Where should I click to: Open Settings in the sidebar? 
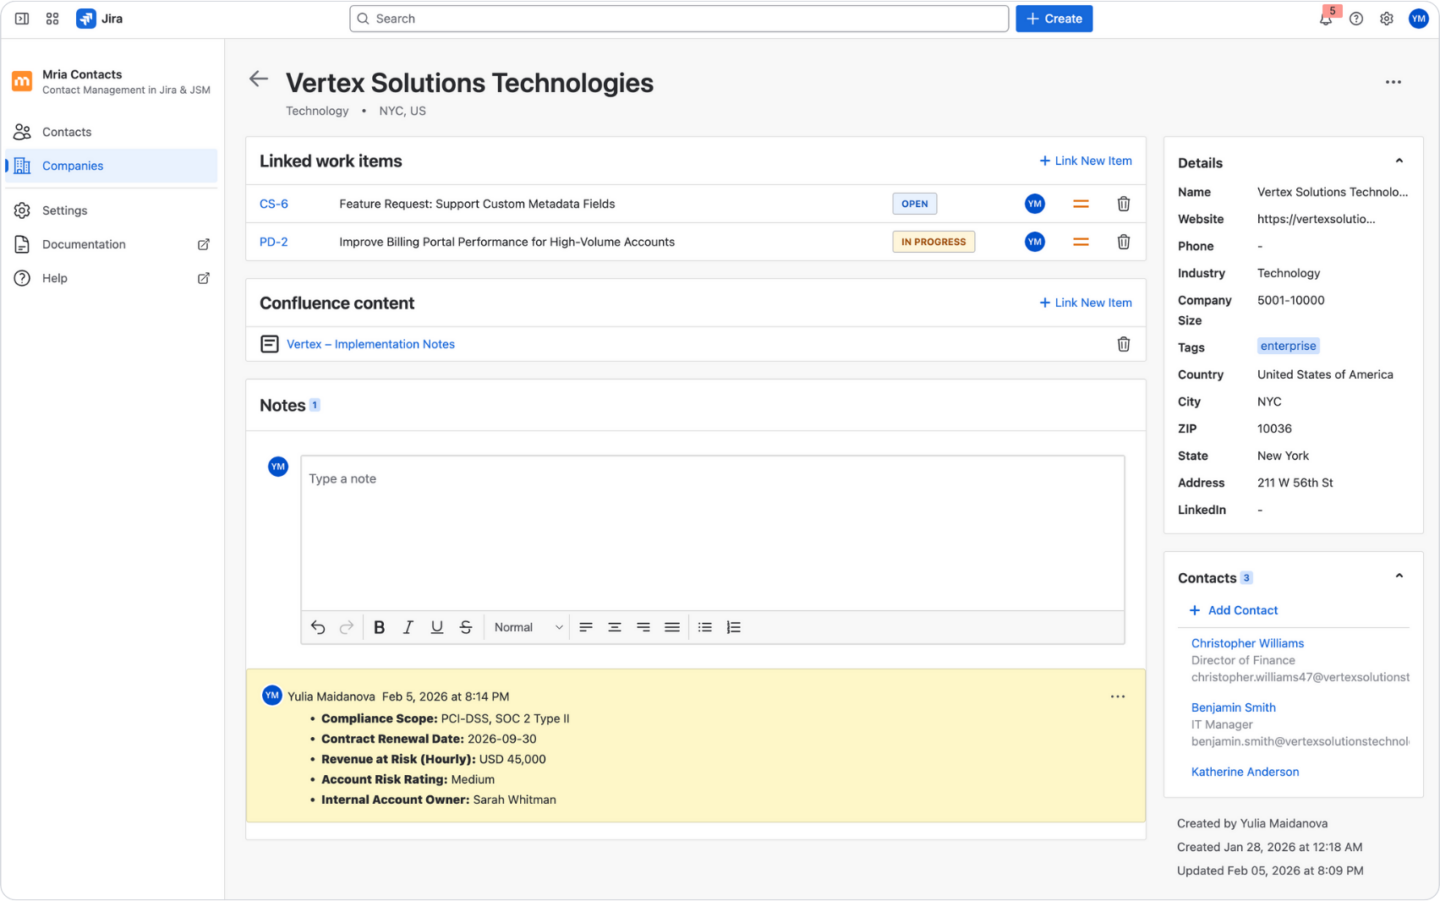(x=64, y=210)
